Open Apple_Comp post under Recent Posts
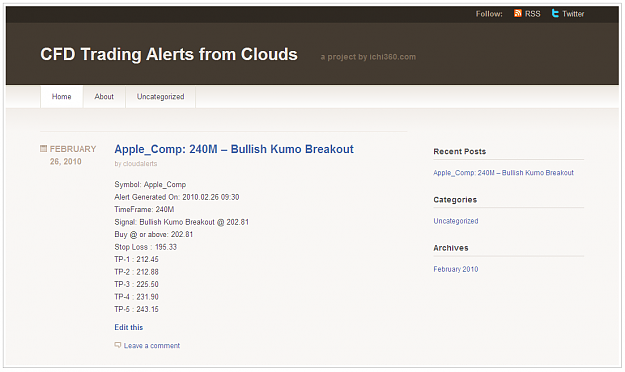The width and height of the screenshot is (625, 372). coord(503,173)
